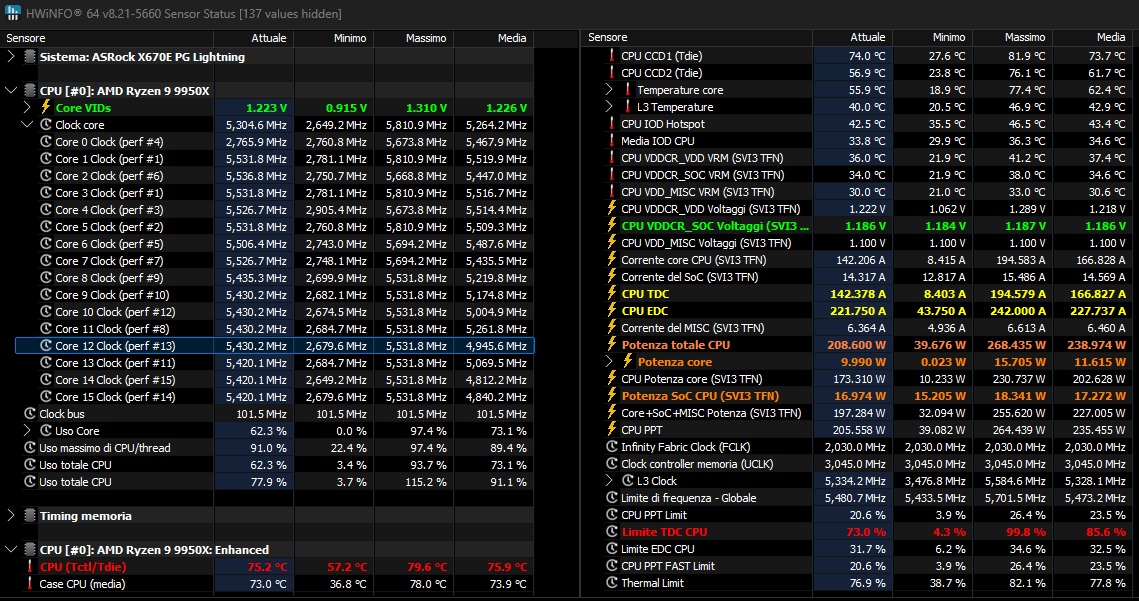Viewport: 1139px width, 601px height.
Task: Click the lightning icon beside CPU TDC
Action: click(x=612, y=294)
